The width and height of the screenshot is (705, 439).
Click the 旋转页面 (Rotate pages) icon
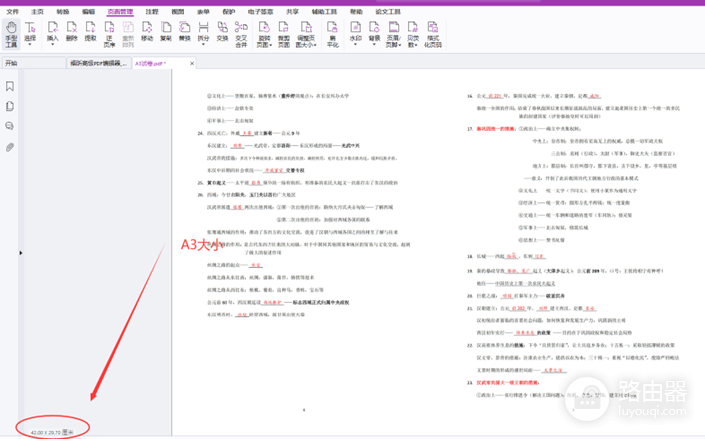pyautogui.click(x=264, y=28)
